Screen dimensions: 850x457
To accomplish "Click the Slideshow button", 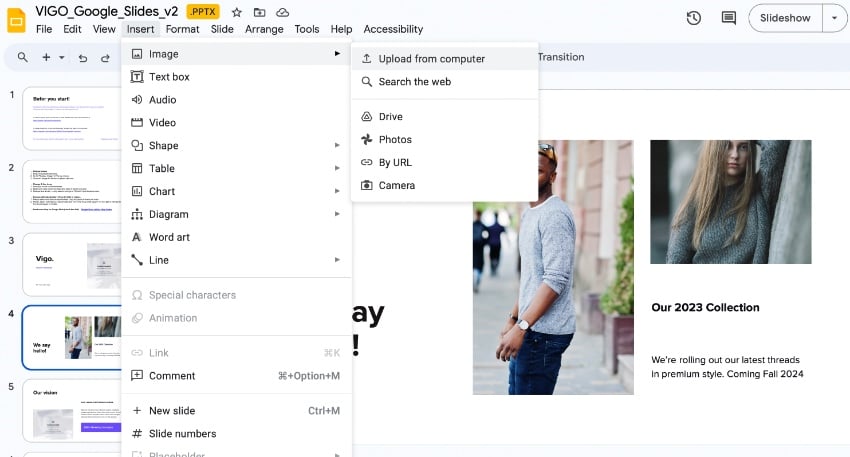I will pyautogui.click(x=785, y=18).
